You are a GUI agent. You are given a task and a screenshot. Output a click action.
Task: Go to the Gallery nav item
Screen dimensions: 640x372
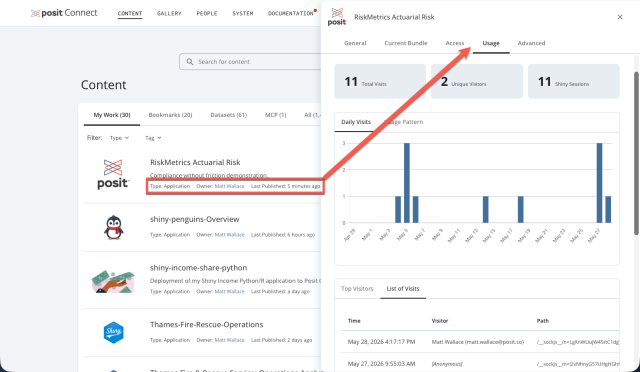click(x=169, y=13)
